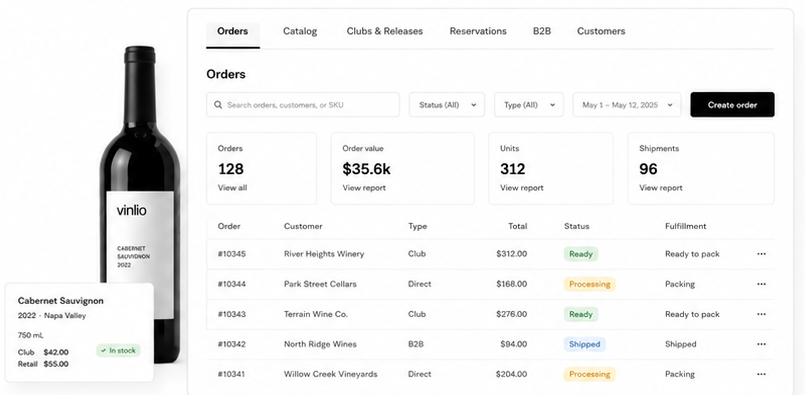
Task: Select order number #10345
Action: pos(232,254)
